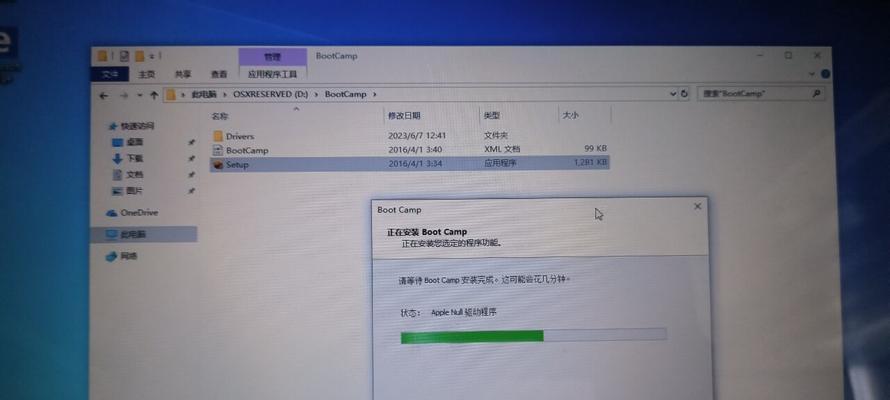The image size is (890, 400).
Task: Click the search magnifier icon
Action: [817, 93]
